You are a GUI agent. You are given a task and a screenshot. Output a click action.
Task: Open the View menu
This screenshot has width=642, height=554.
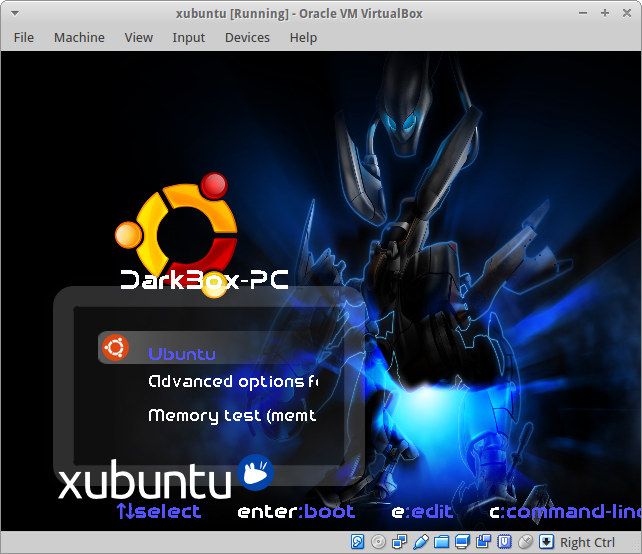click(x=139, y=38)
